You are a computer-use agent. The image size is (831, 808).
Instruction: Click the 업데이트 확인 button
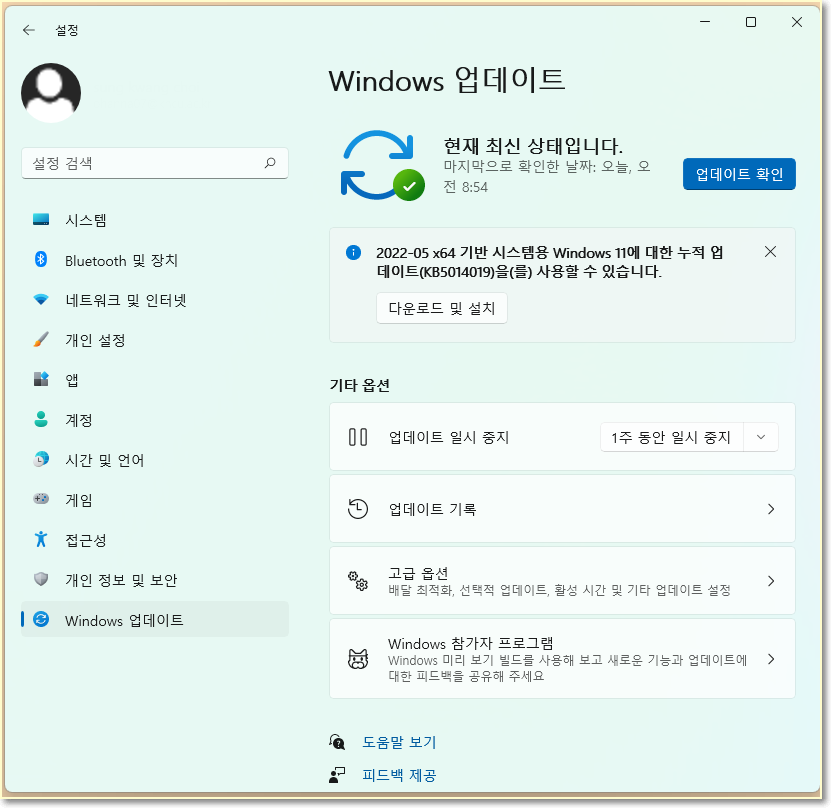(739, 174)
